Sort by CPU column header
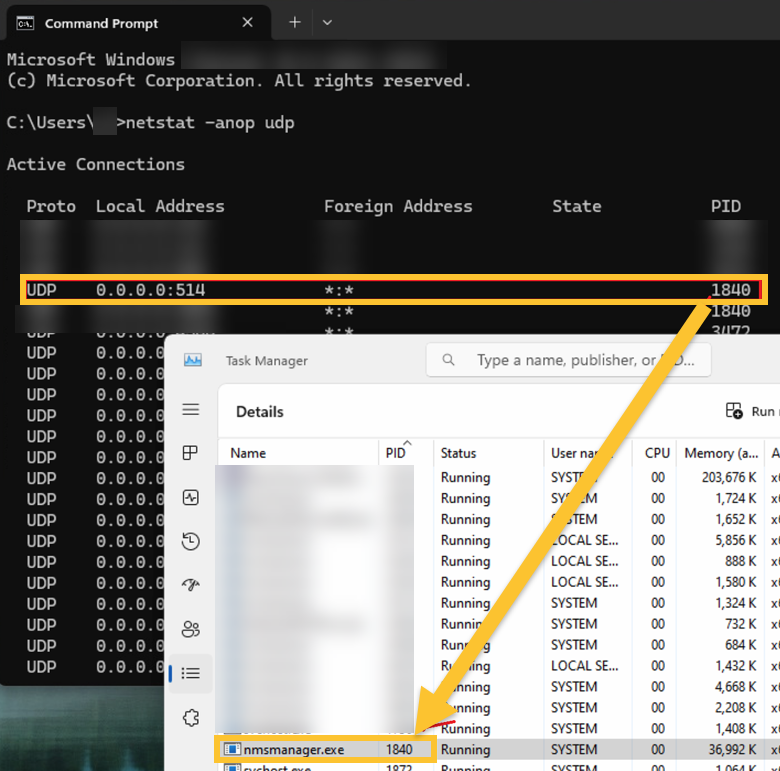This screenshot has width=780, height=771. coord(657,453)
